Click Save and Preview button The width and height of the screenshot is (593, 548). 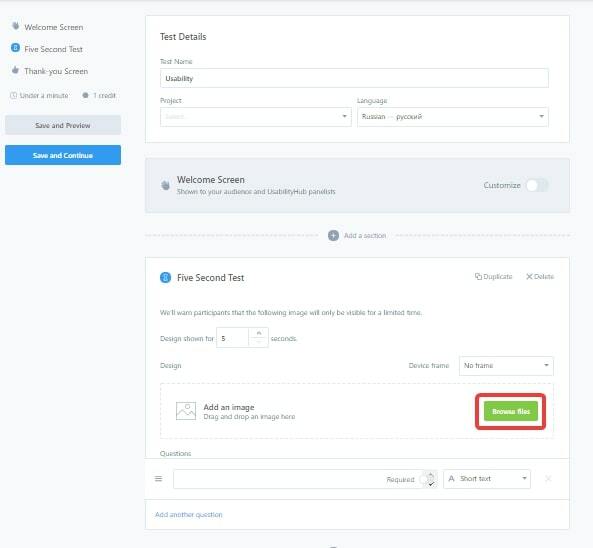pyautogui.click(x=63, y=125)
